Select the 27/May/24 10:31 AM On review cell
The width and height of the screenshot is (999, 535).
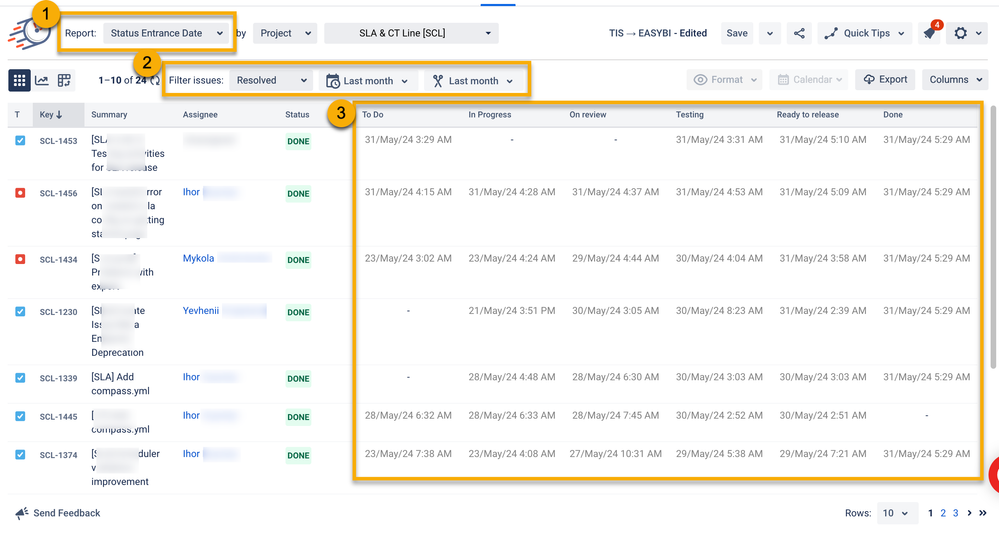pos(615,453)
